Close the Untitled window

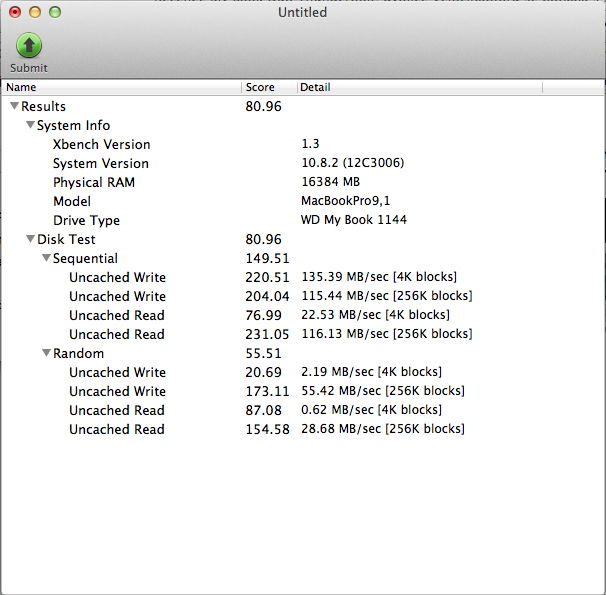click(15, 12)
